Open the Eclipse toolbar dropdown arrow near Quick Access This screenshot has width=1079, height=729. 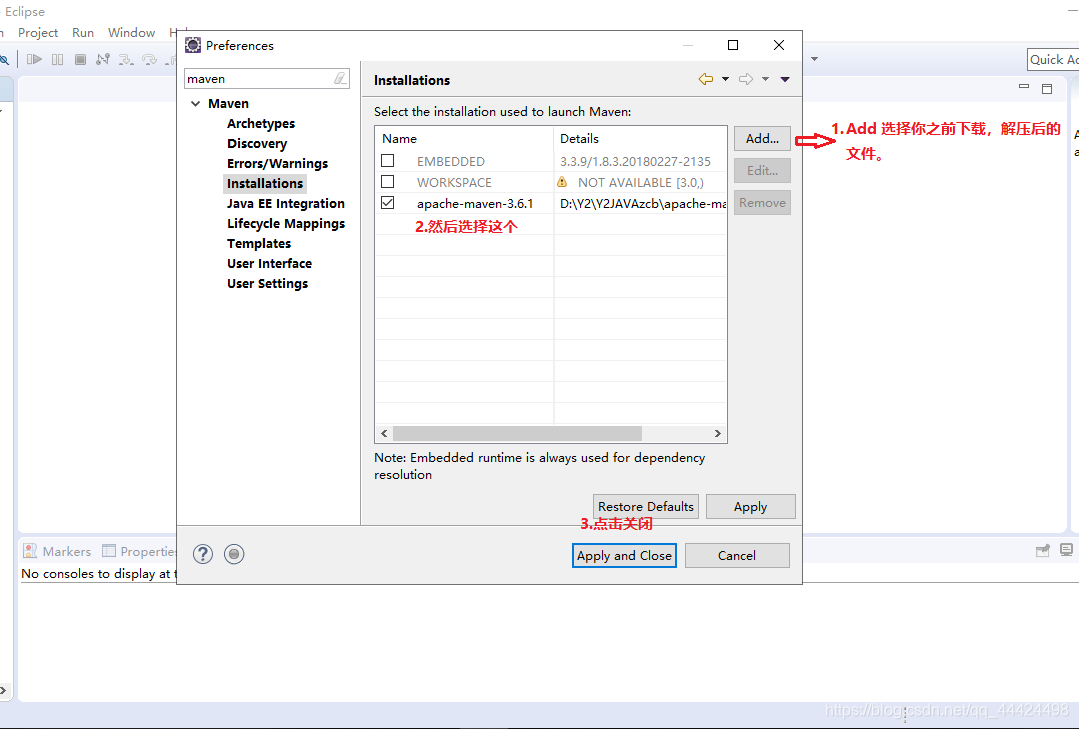tap(815, 59)
